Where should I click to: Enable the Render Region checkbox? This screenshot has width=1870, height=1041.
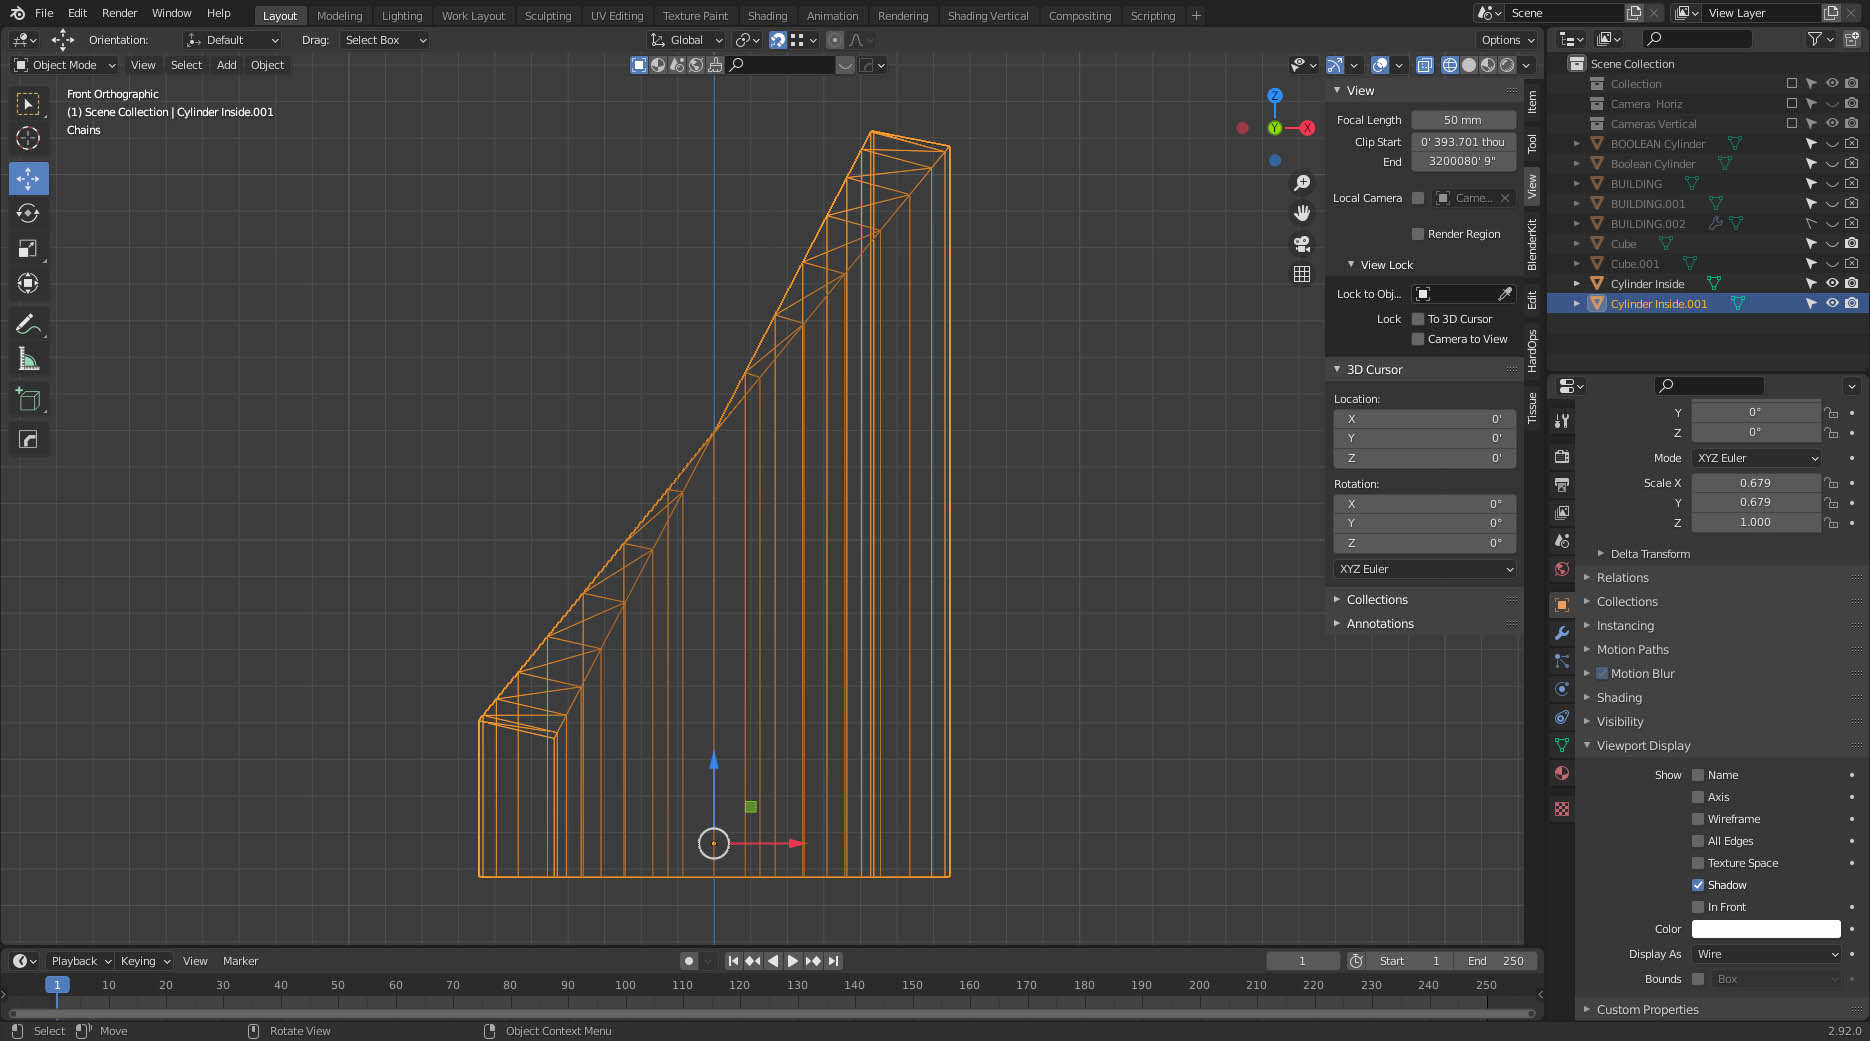pos(1417,234)
